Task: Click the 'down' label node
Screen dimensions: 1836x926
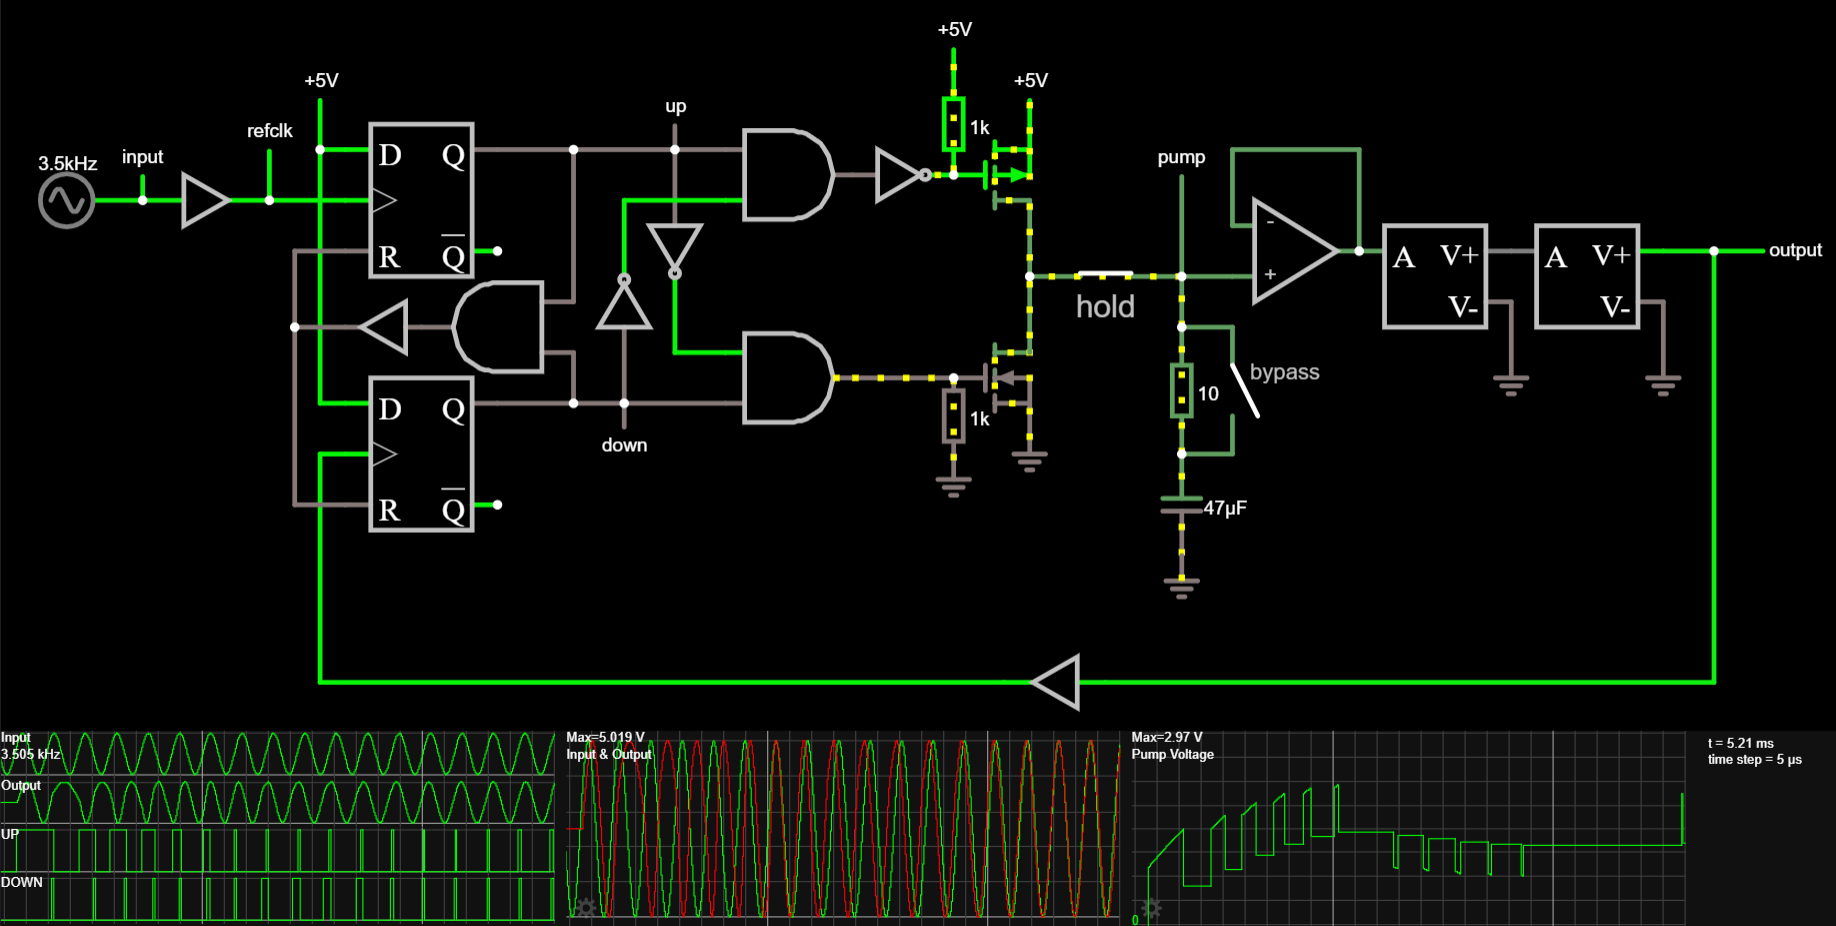Action: [x=624, y=445]
